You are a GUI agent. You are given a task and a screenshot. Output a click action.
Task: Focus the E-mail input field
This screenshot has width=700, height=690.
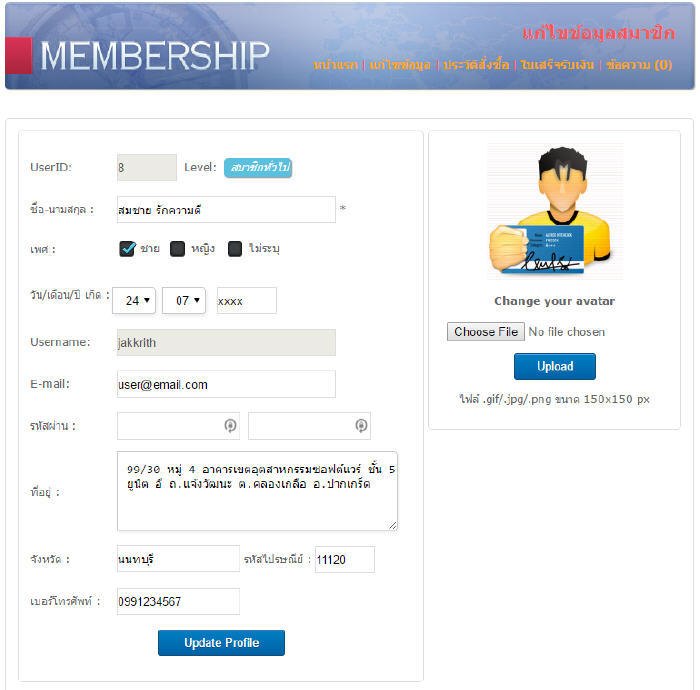(x=226, y=385)
